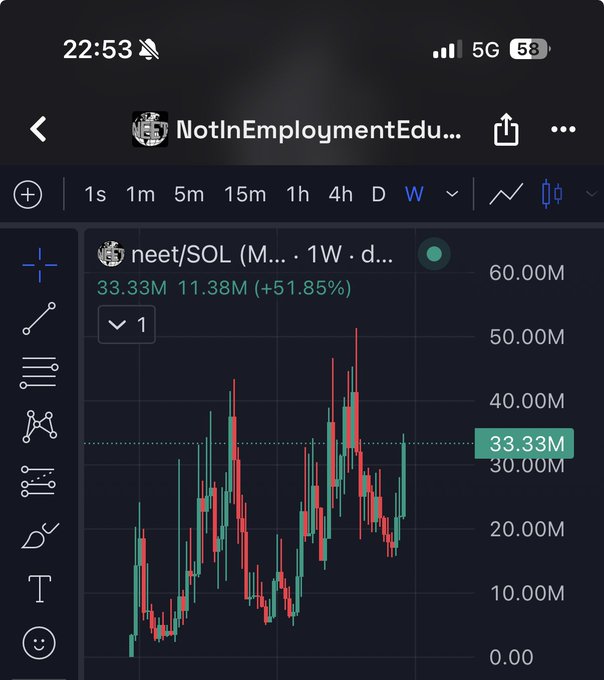Tap the NEET token logo in header
This screenshot has height=680, width=604.
pos(150,129)
